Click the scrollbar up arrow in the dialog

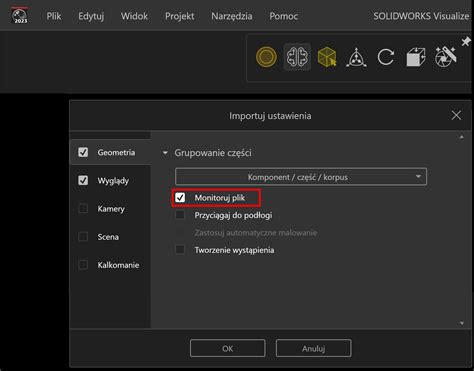(x=462, y=137)
